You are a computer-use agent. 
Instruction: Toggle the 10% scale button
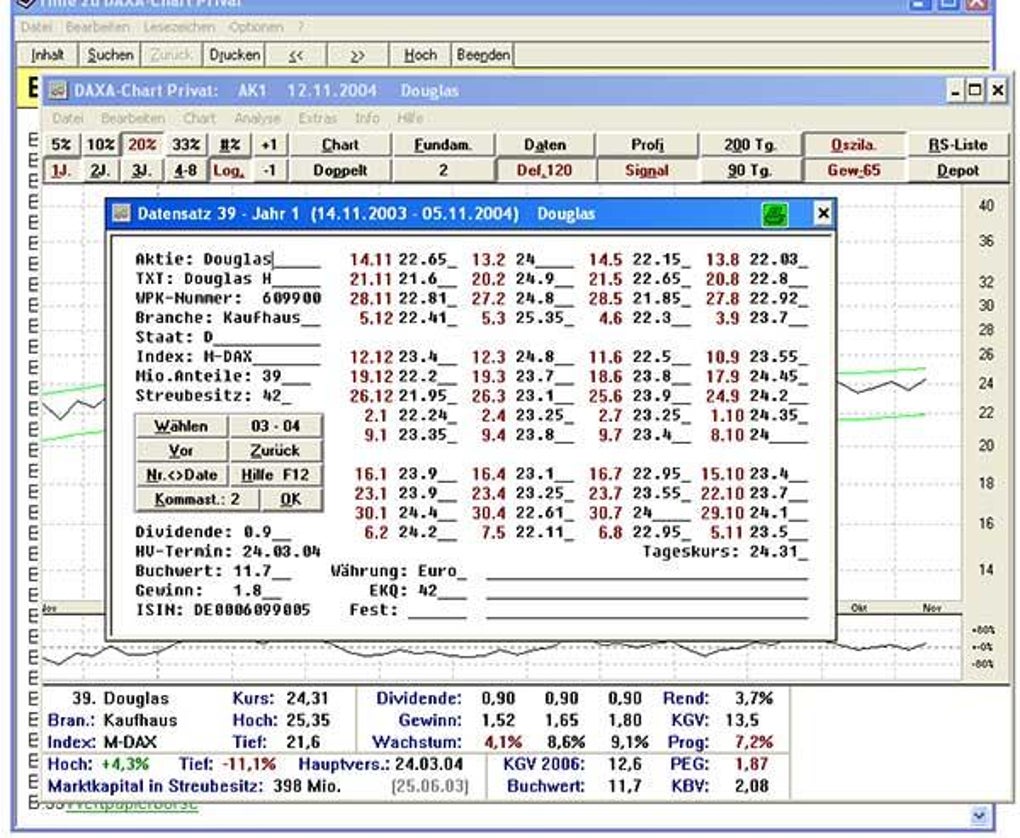(101, 144)
